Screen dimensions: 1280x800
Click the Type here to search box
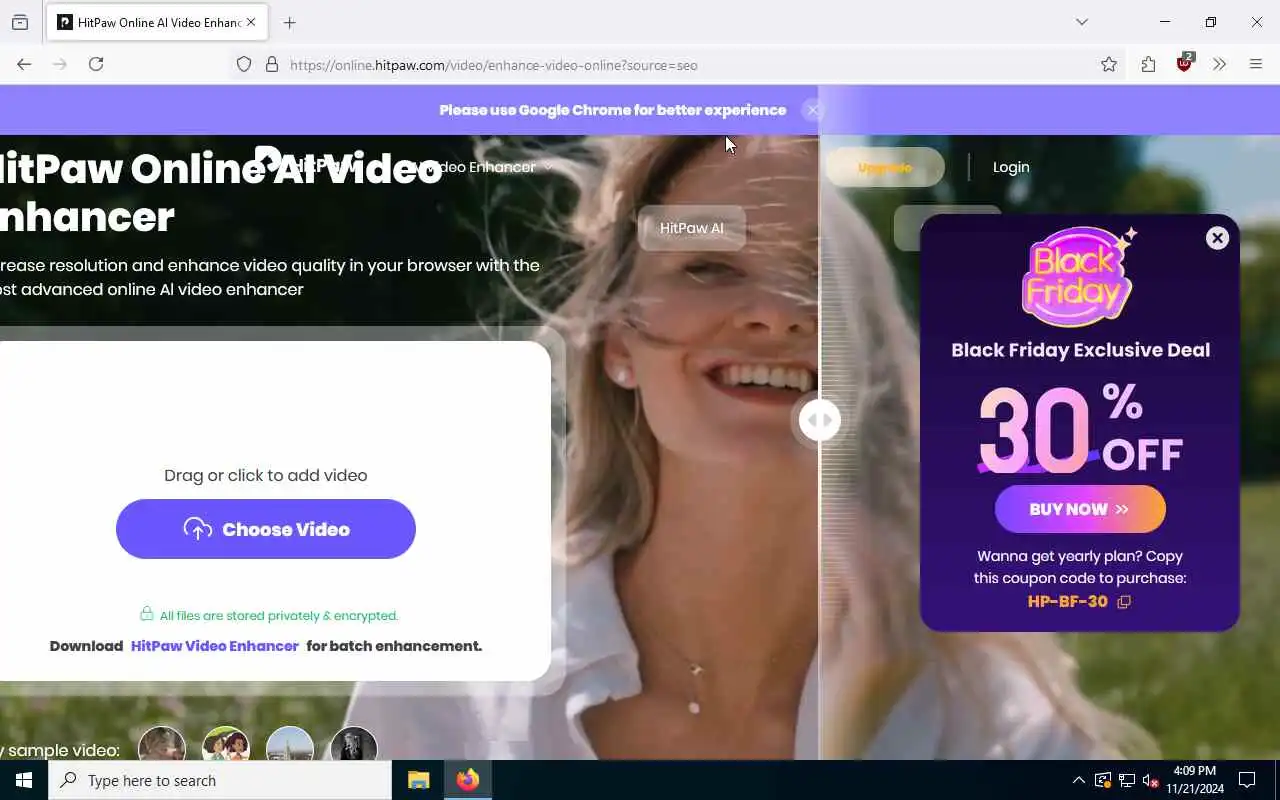tap(220, 780)
